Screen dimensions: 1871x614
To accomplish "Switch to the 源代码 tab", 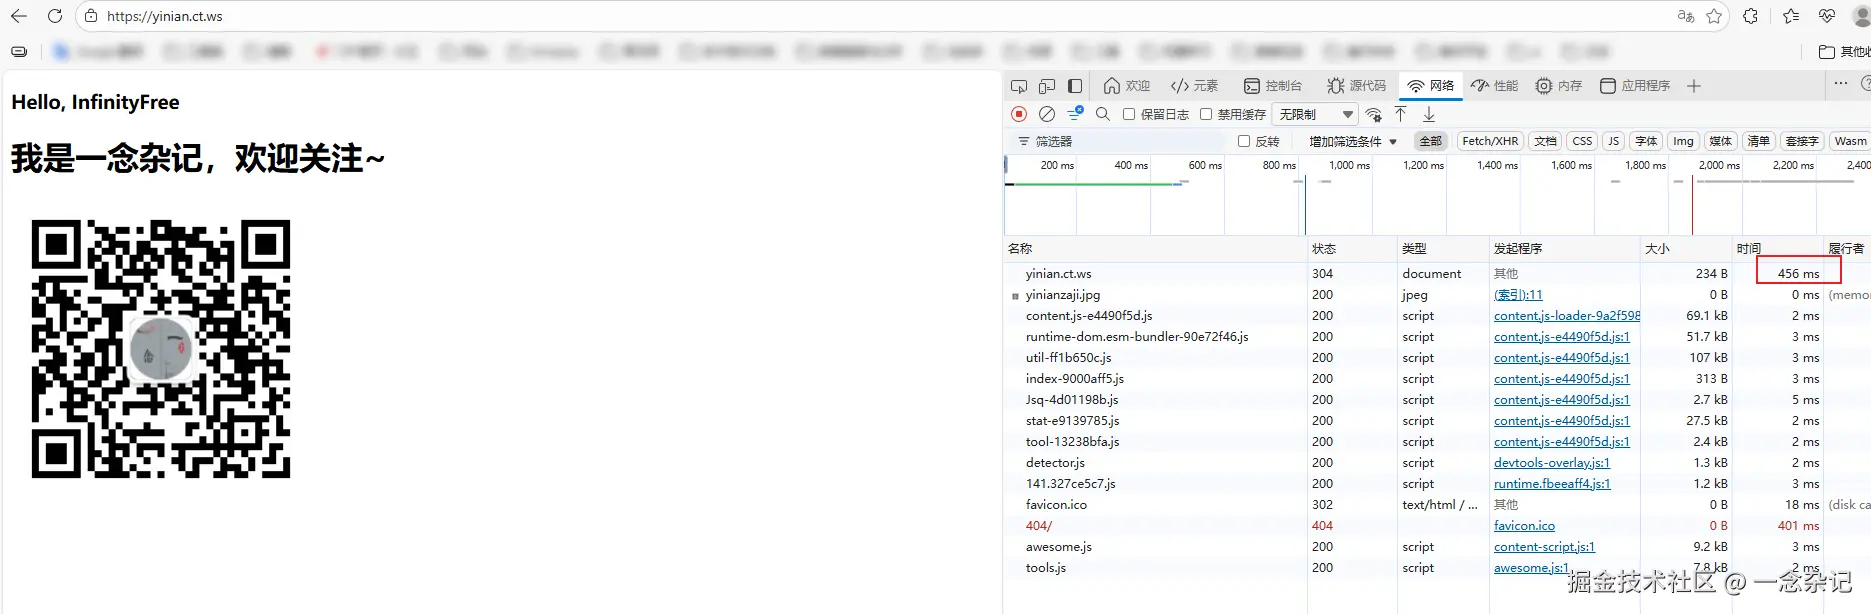I will 1356,86.
